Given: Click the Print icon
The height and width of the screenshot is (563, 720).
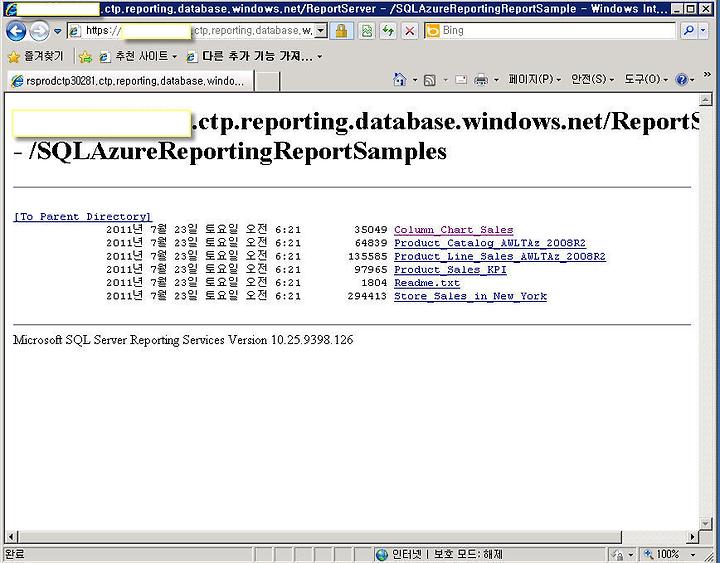Looking at the screenshot, I should click(481, 80).
